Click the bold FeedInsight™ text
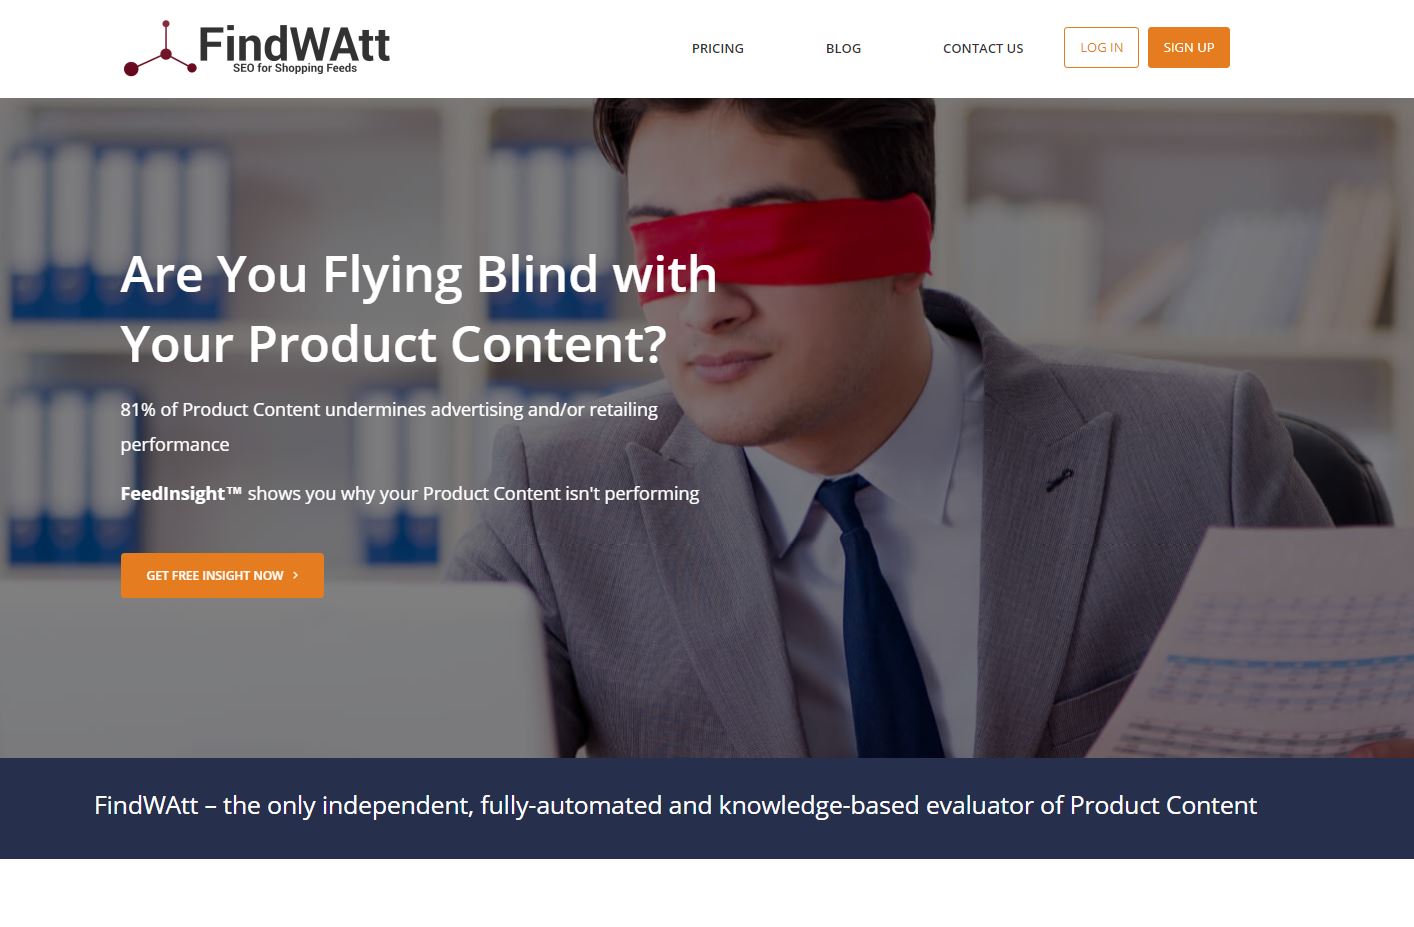 tap(181, 493)
